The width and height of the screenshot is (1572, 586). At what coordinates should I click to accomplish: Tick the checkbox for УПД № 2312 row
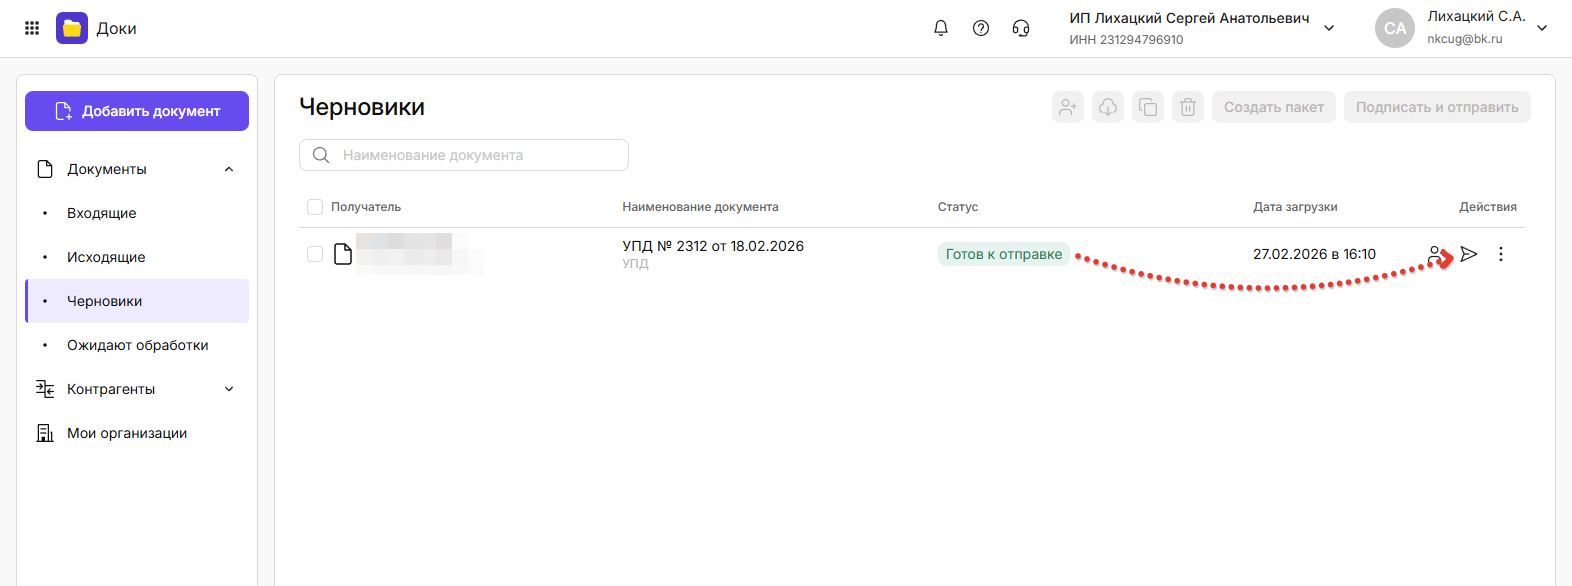click(x=315, y=254)
